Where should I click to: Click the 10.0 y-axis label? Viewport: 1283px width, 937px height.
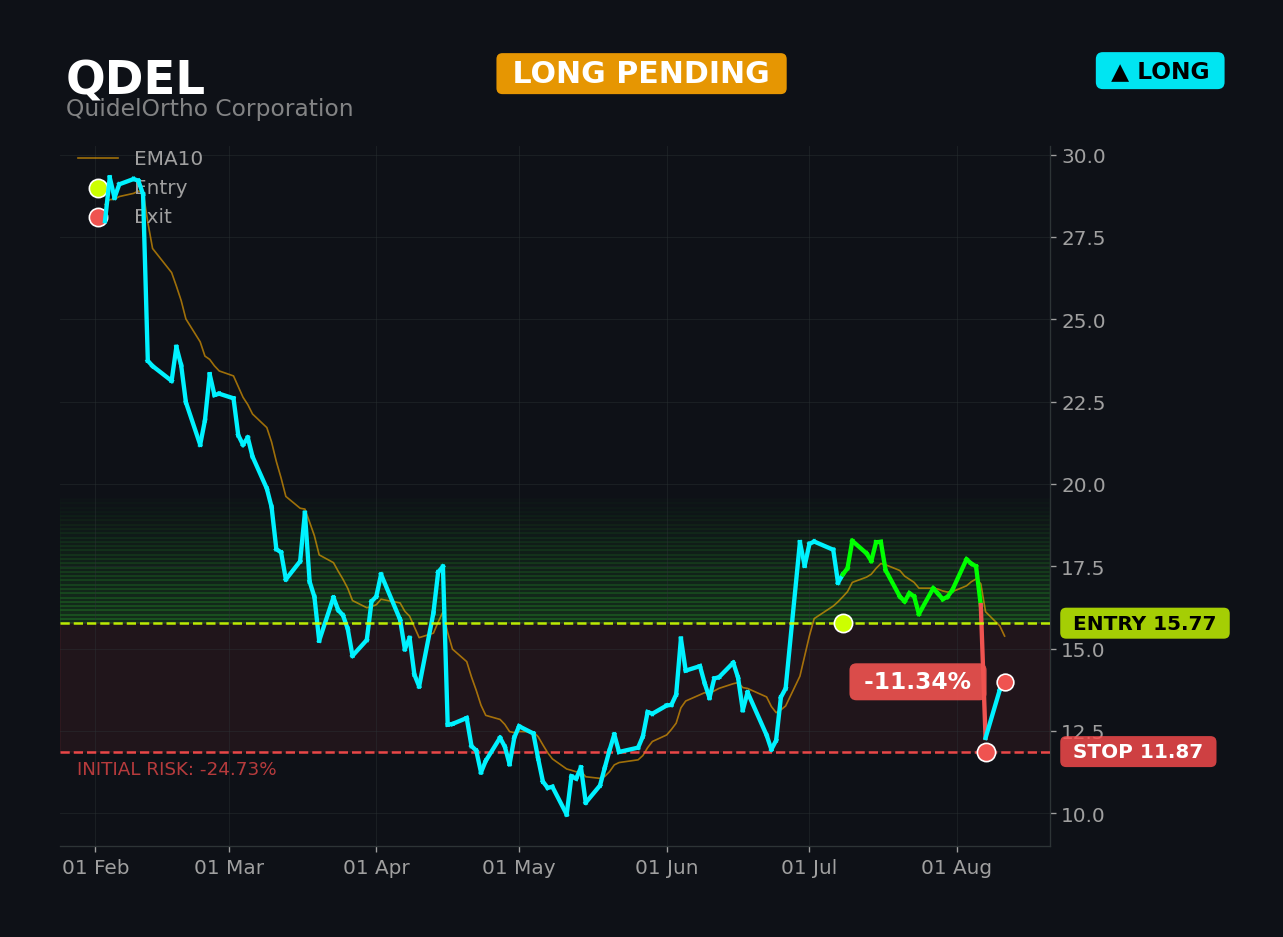pos(1084,815)
